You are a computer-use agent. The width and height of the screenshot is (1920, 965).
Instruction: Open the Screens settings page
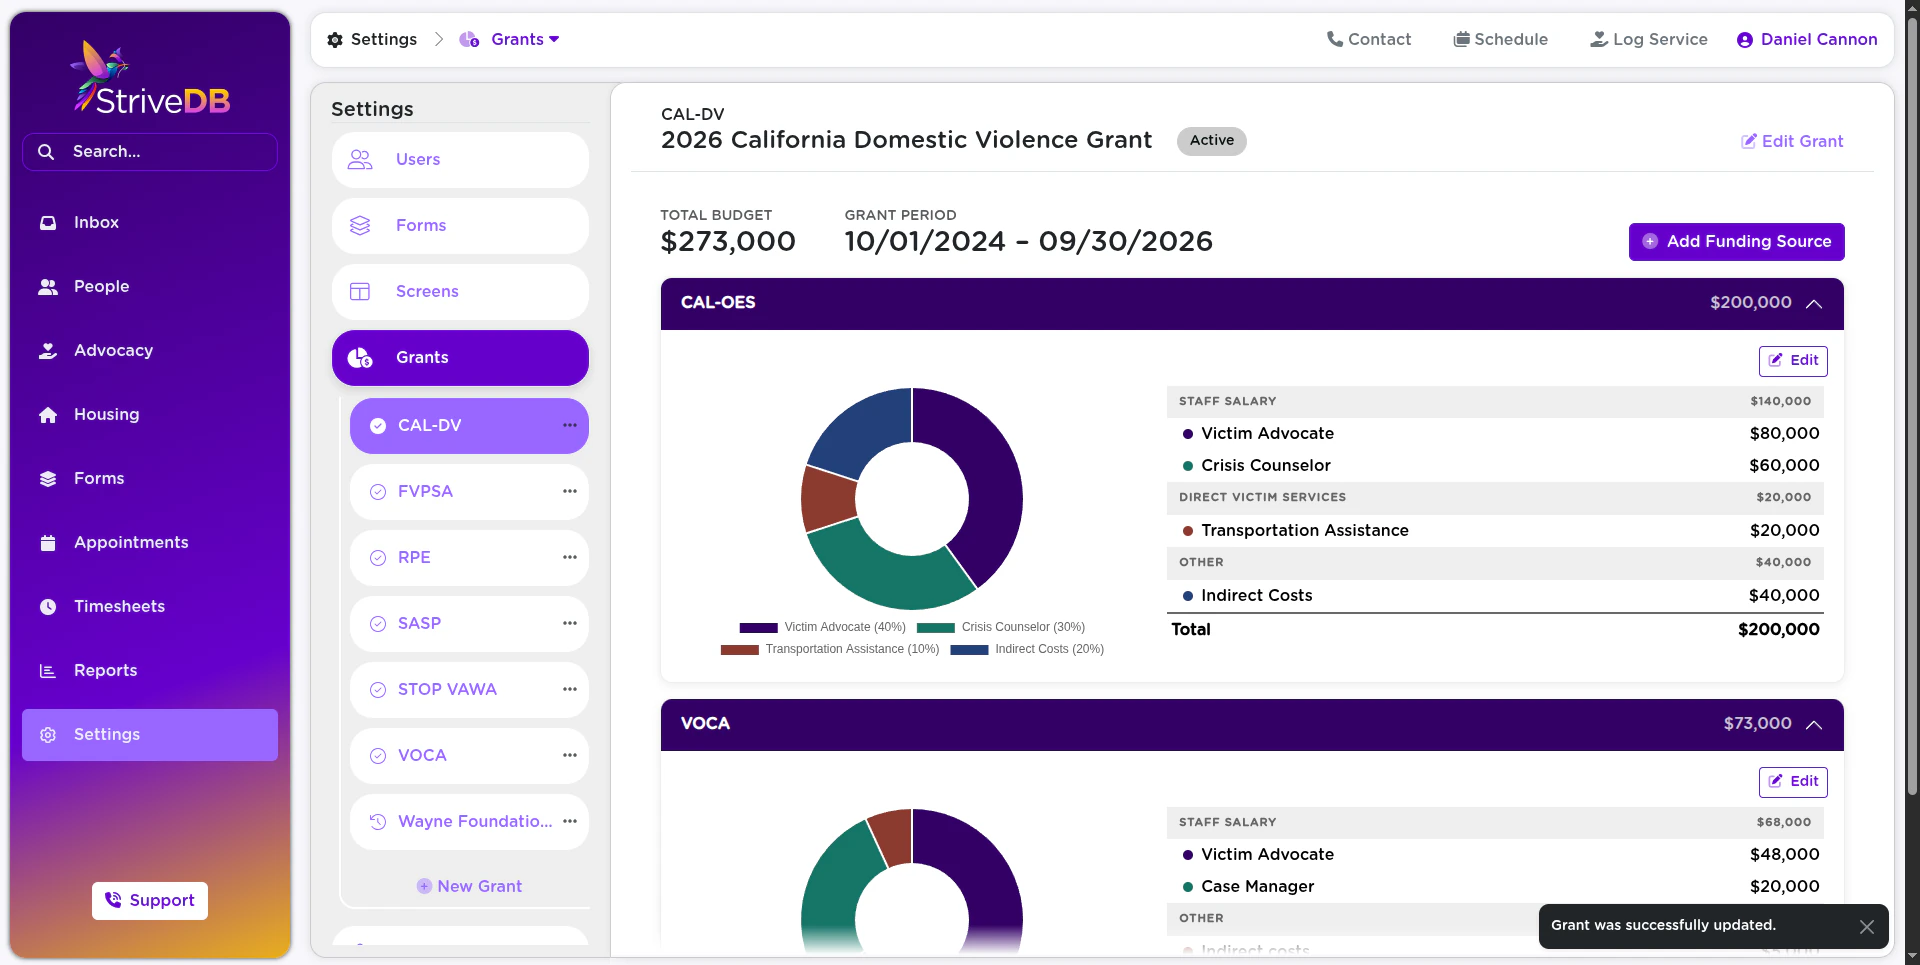coord(460,292)
